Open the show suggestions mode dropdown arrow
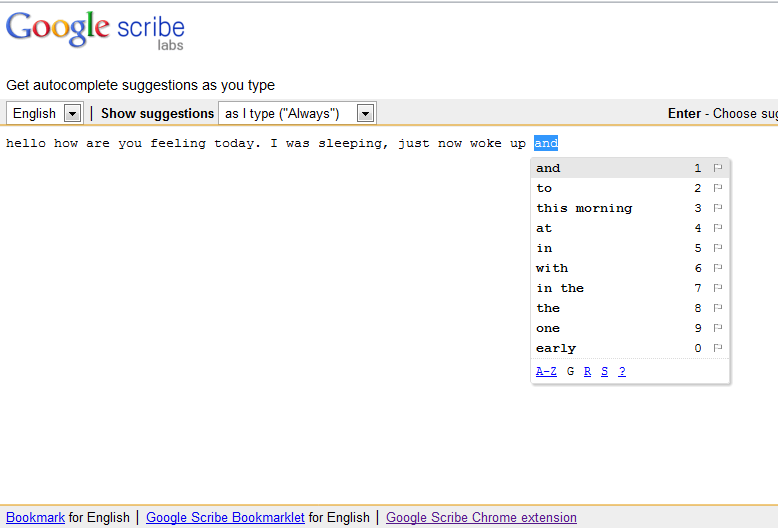778x528 pixels. point(365,114)
